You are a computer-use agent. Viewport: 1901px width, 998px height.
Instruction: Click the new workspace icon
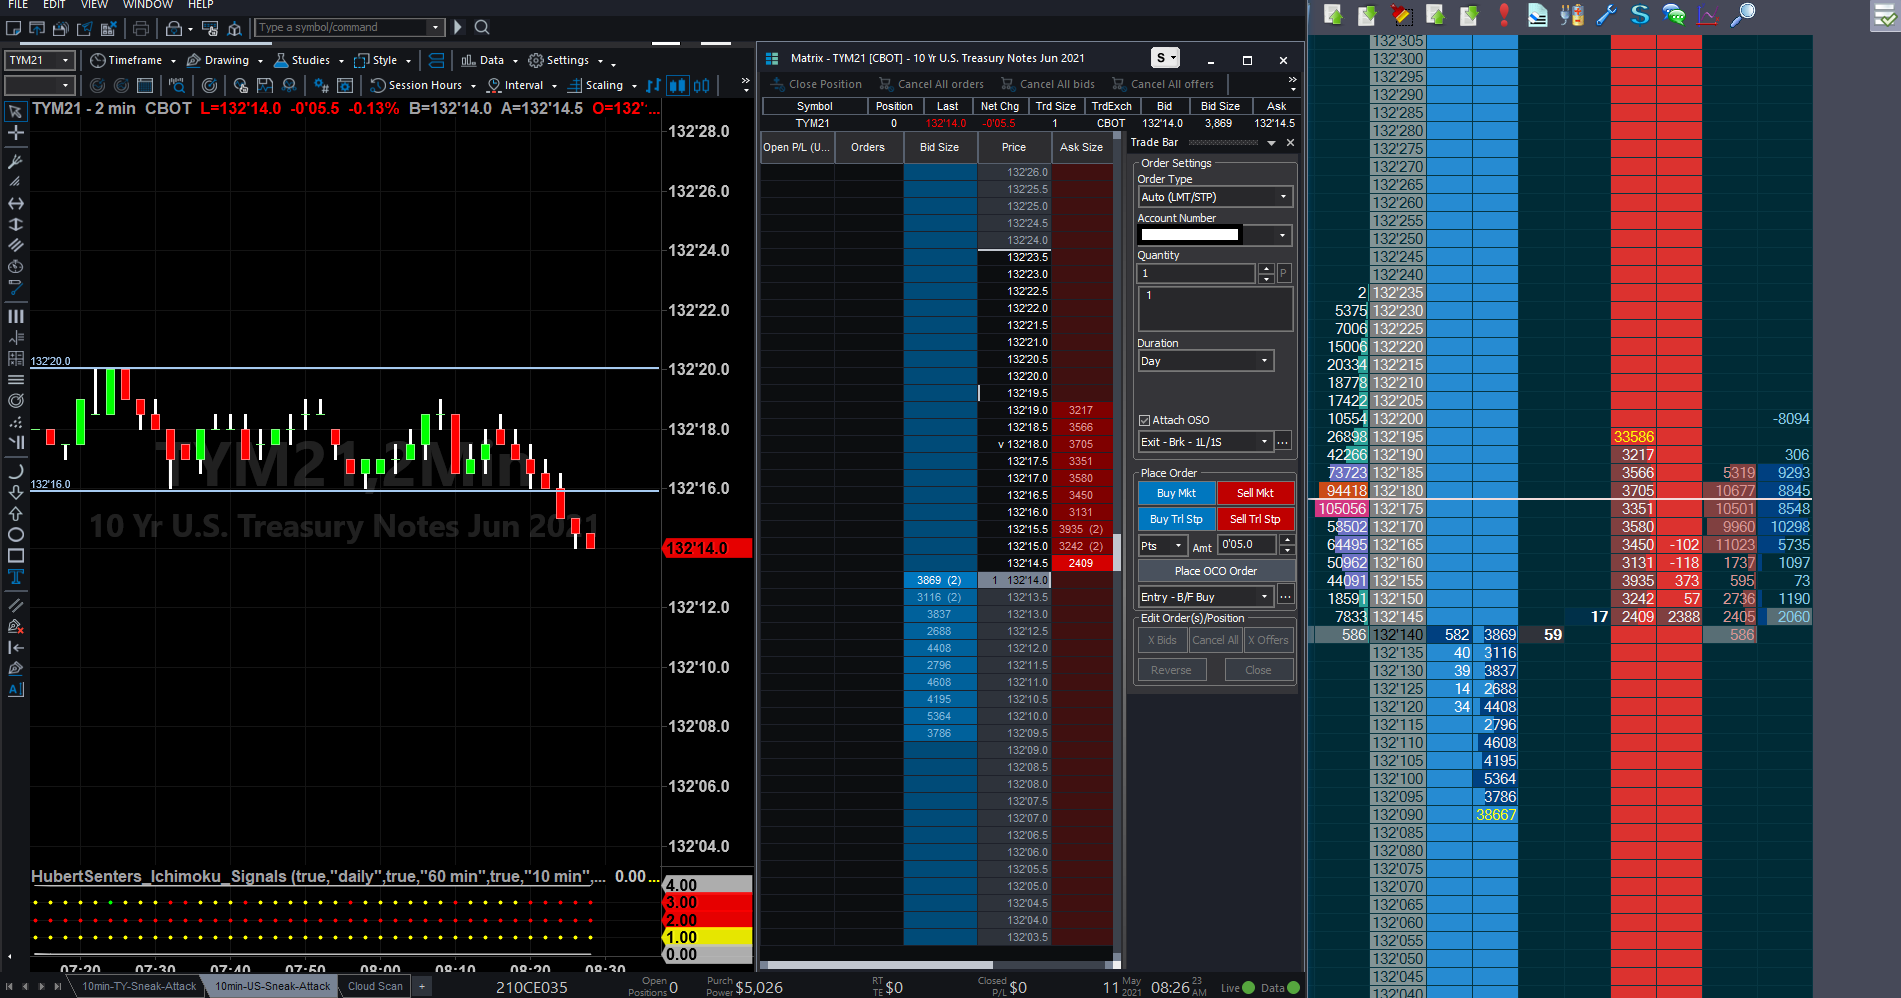point(13,28)
